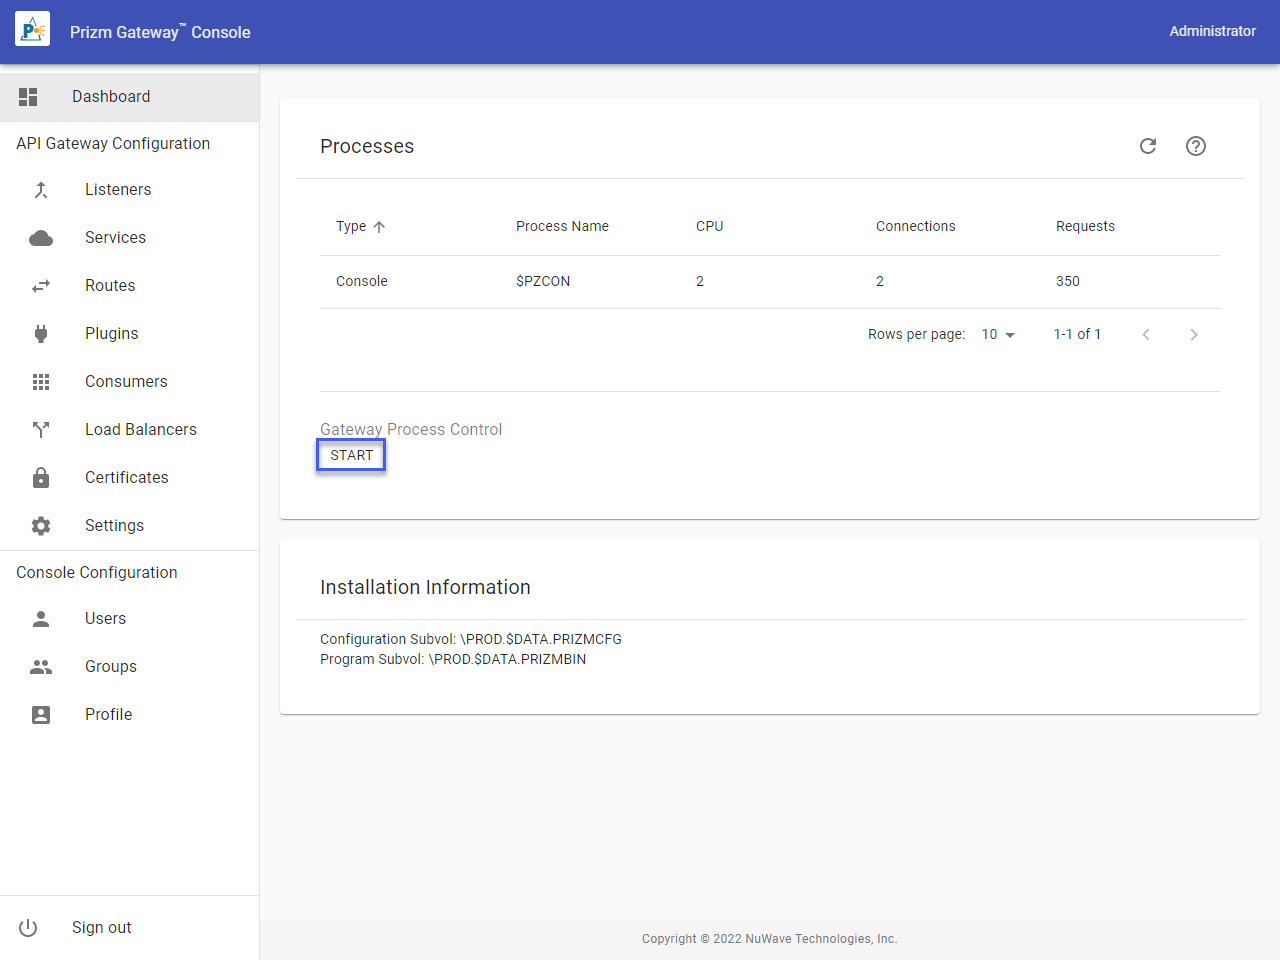Go to next page of processes
Viewport: 1280px width, 960px height.
pyautogui.click(x=1194, y=335)
